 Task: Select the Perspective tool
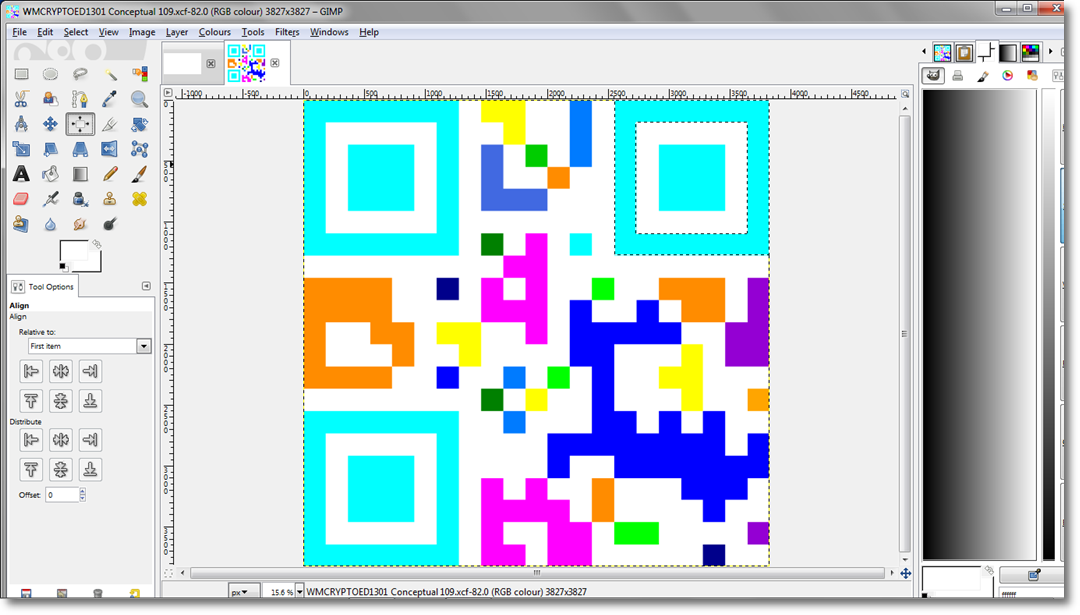tap(80, 149)
